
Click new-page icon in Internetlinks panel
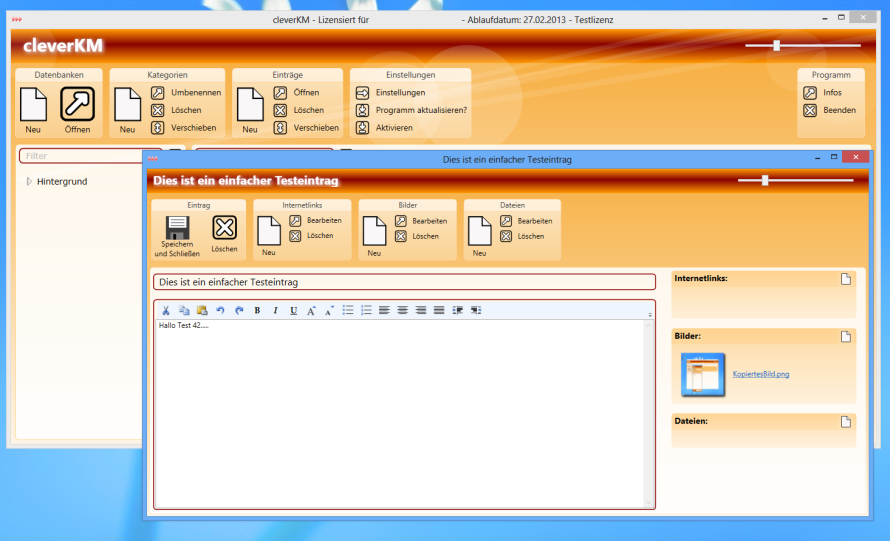[846, 279]
